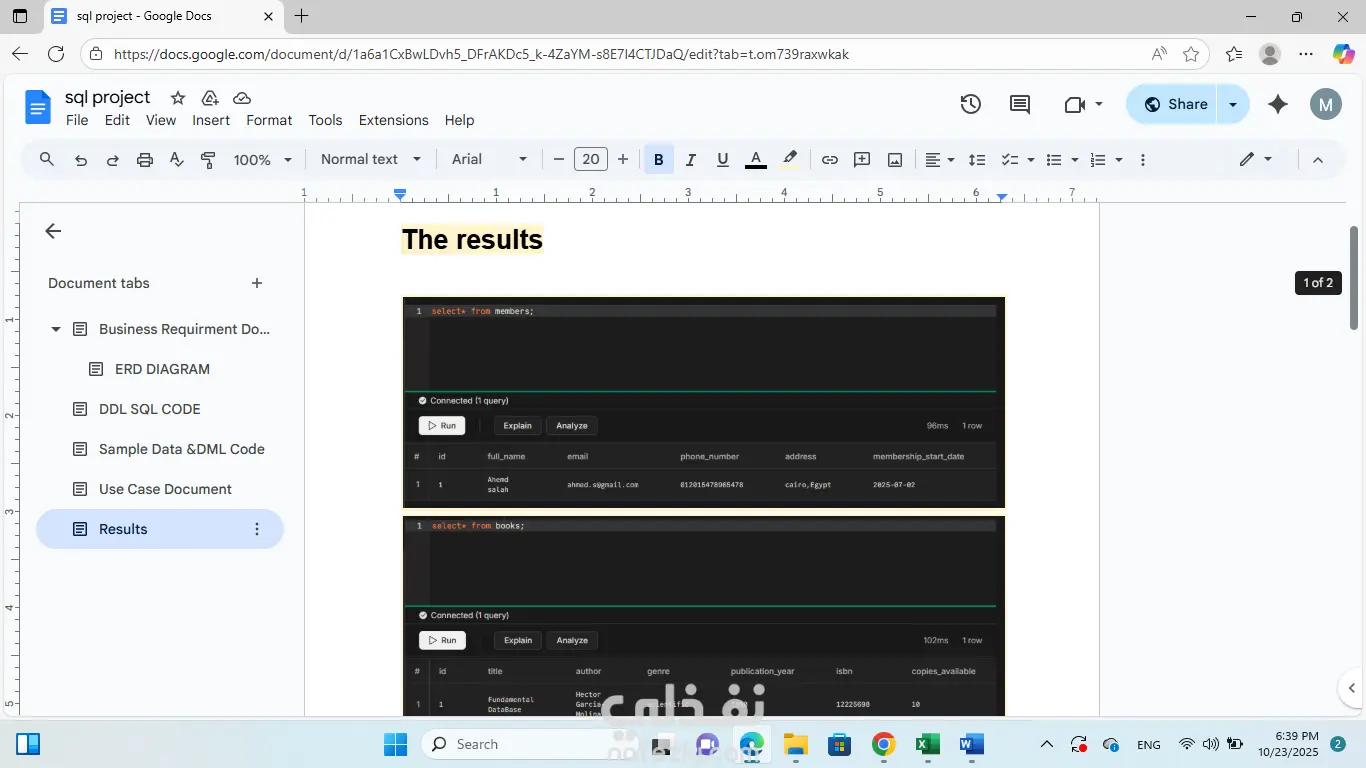Click the Share button
Viewport: 1366px width, 768px height.
1174,104
